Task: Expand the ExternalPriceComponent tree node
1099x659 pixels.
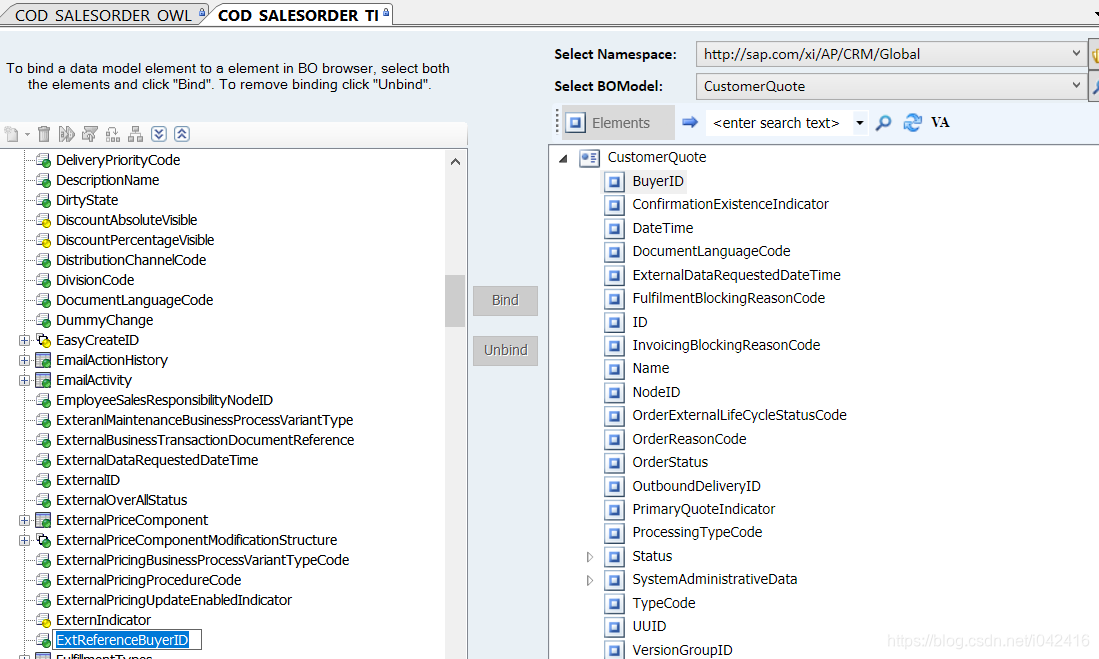Action: click(x=25, y=521)
